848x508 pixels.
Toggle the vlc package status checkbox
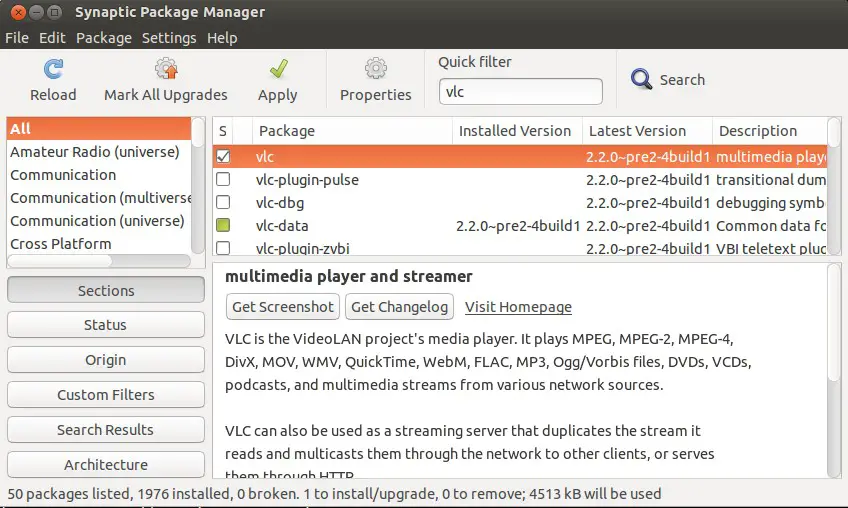pyautogui.click(x=223, y=156)
